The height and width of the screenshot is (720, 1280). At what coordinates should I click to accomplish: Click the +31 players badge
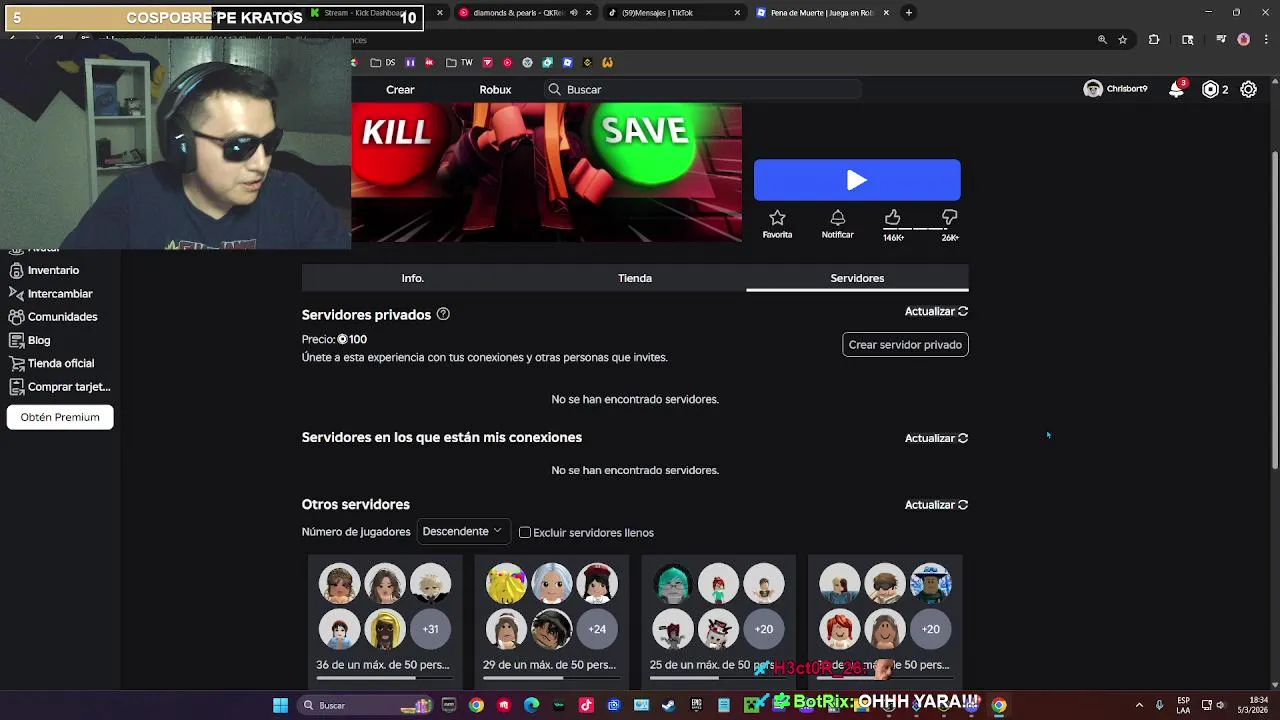(430, 629)
